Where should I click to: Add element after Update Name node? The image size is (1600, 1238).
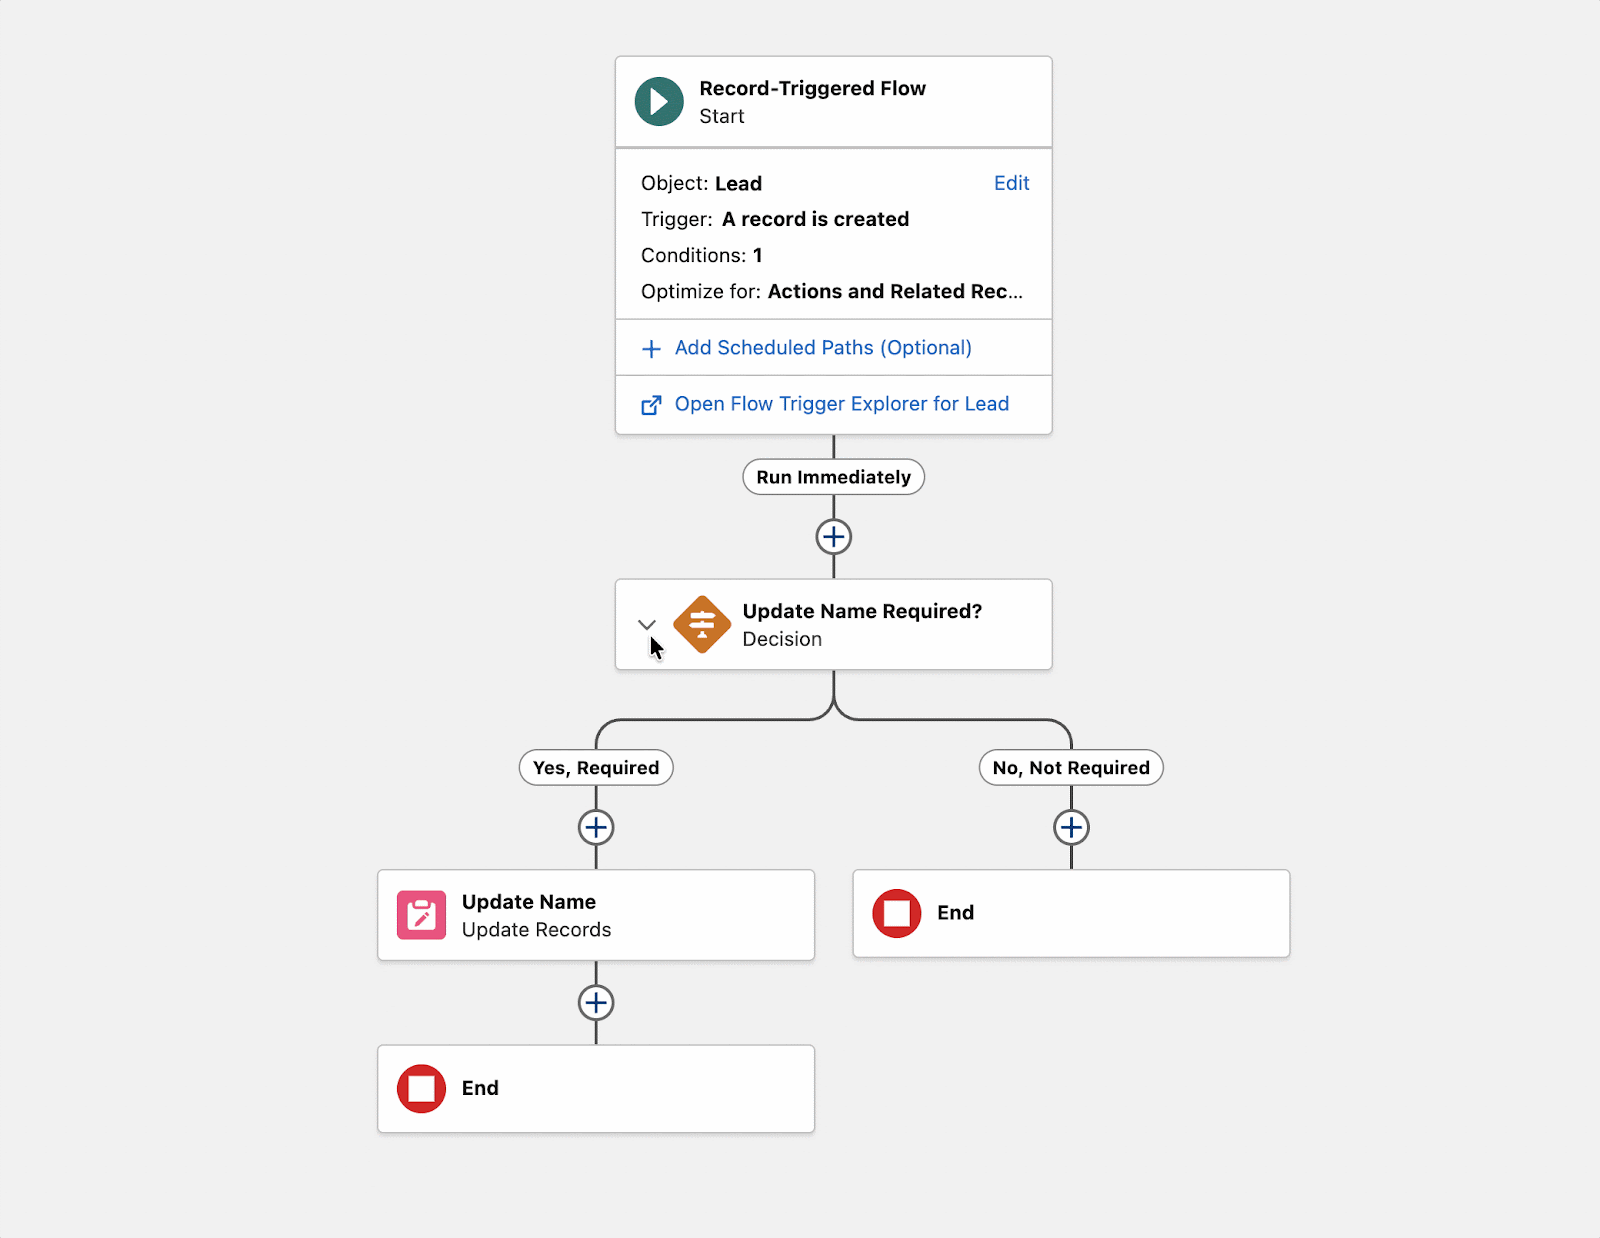pos(596,1003)
